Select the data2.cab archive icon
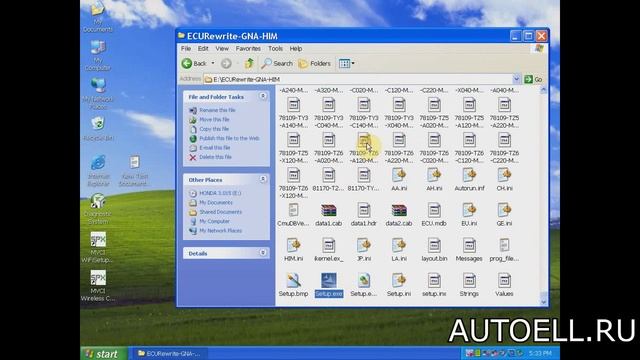The height and width of the screenshot is (360, 640). (399, 211)
